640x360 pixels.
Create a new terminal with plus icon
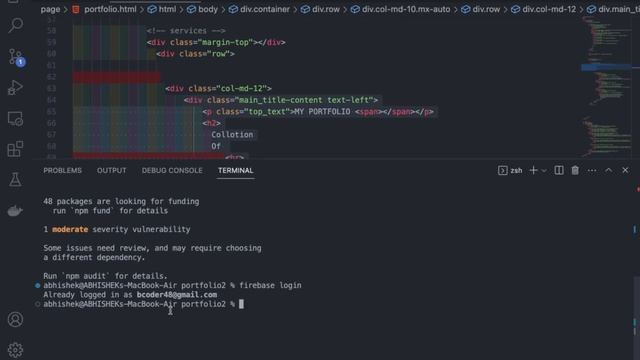click(x=533, y=171)
